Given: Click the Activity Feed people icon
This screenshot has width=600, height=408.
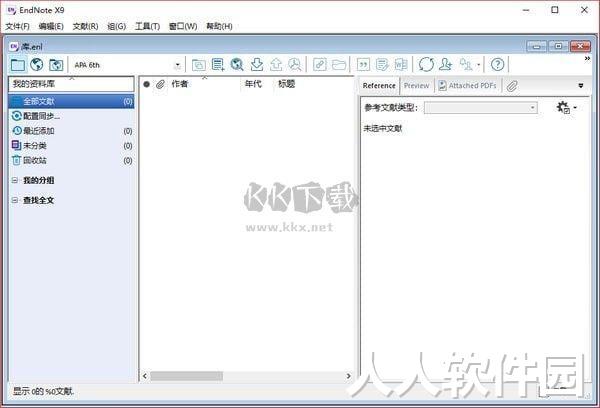Looking at the screenshot, I should pos(466,65).
